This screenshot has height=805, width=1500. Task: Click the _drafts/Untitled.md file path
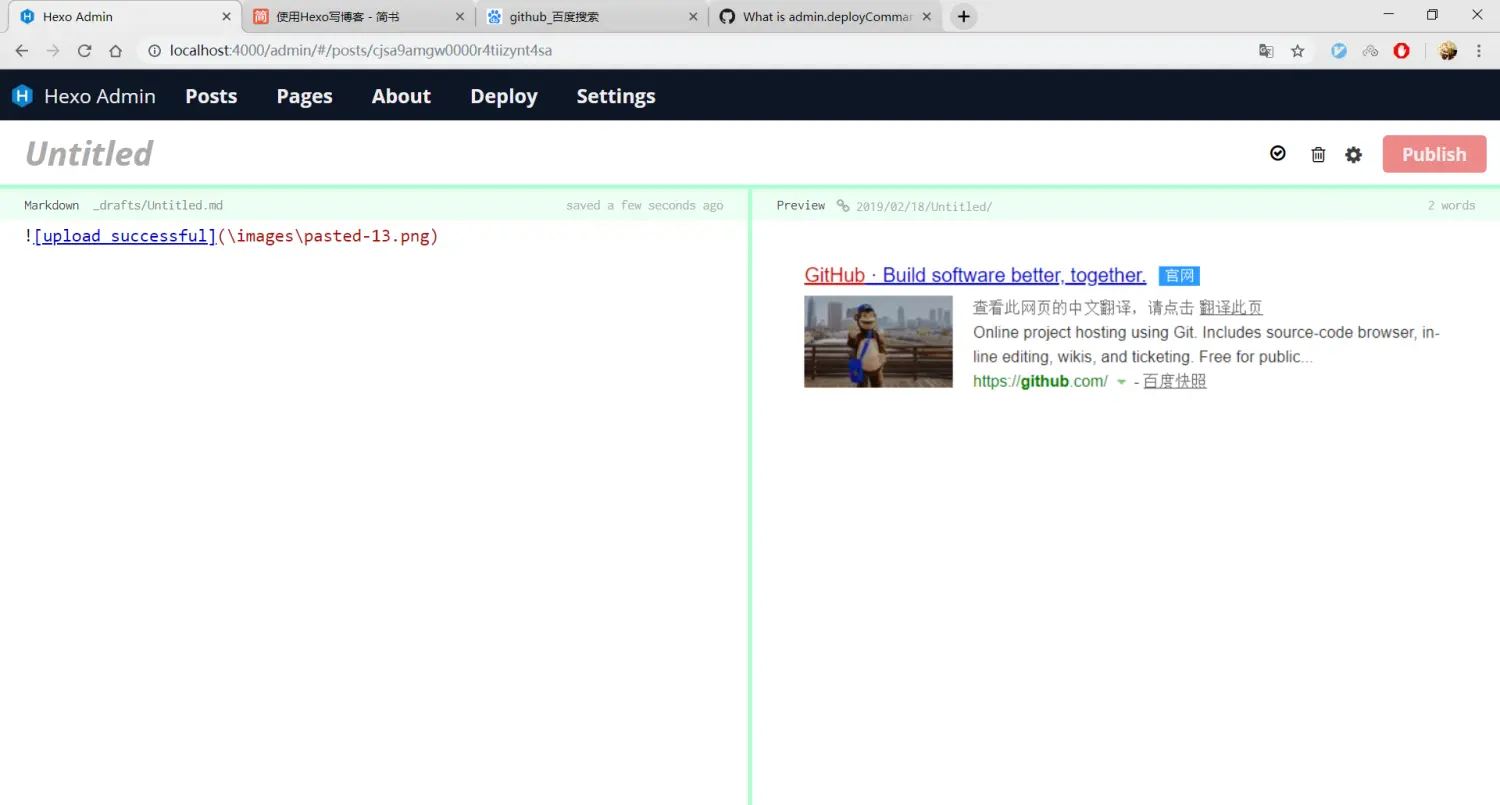pyautogui.click(x=158, y=206)
